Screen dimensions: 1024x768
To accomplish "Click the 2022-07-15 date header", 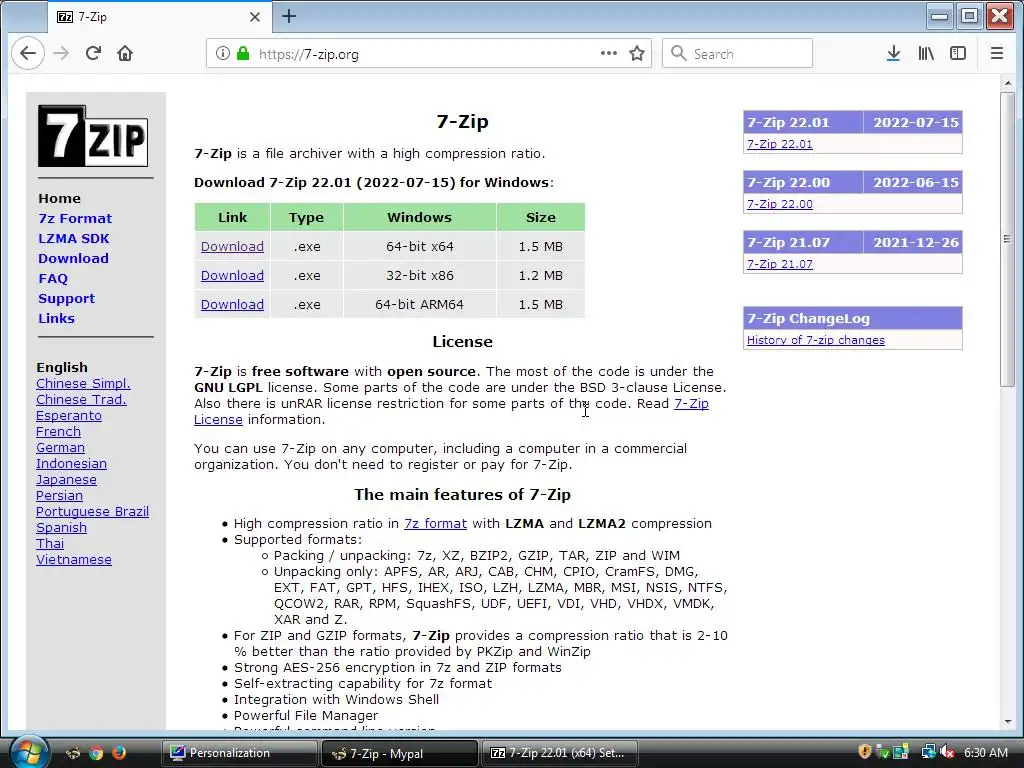I will click(x=916, y=122).
